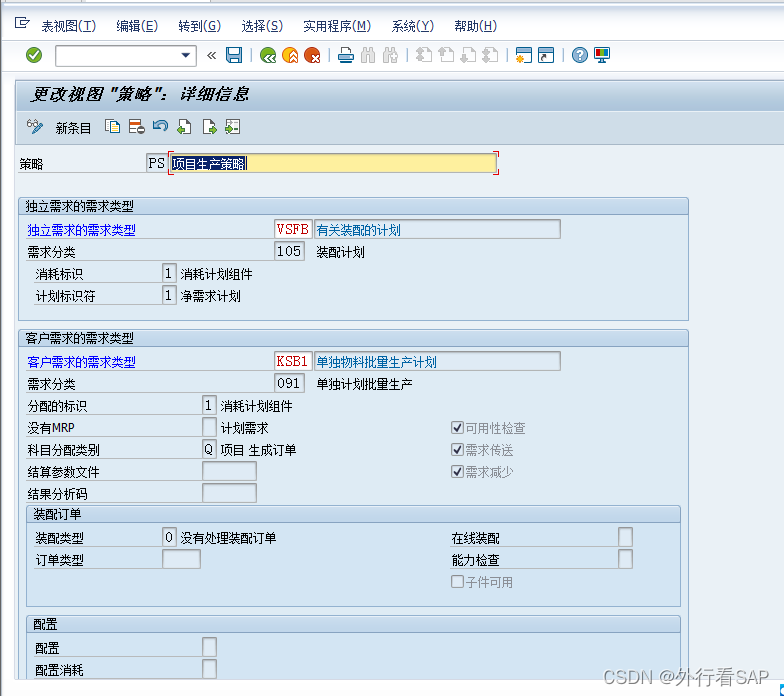
Task: Click the green Back icon
Action: tap(268, 55)
